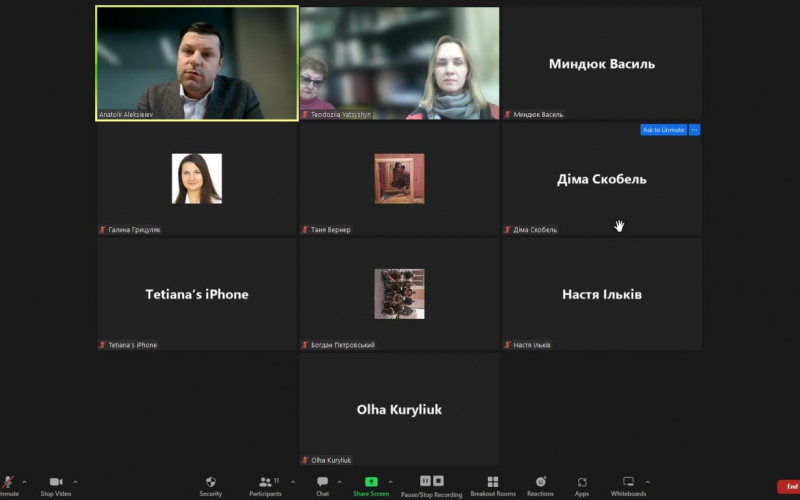The width and height of the screenshot is (800, 500).
Task: Expand the Participants options arrow
Action: [x=292, y=481]
